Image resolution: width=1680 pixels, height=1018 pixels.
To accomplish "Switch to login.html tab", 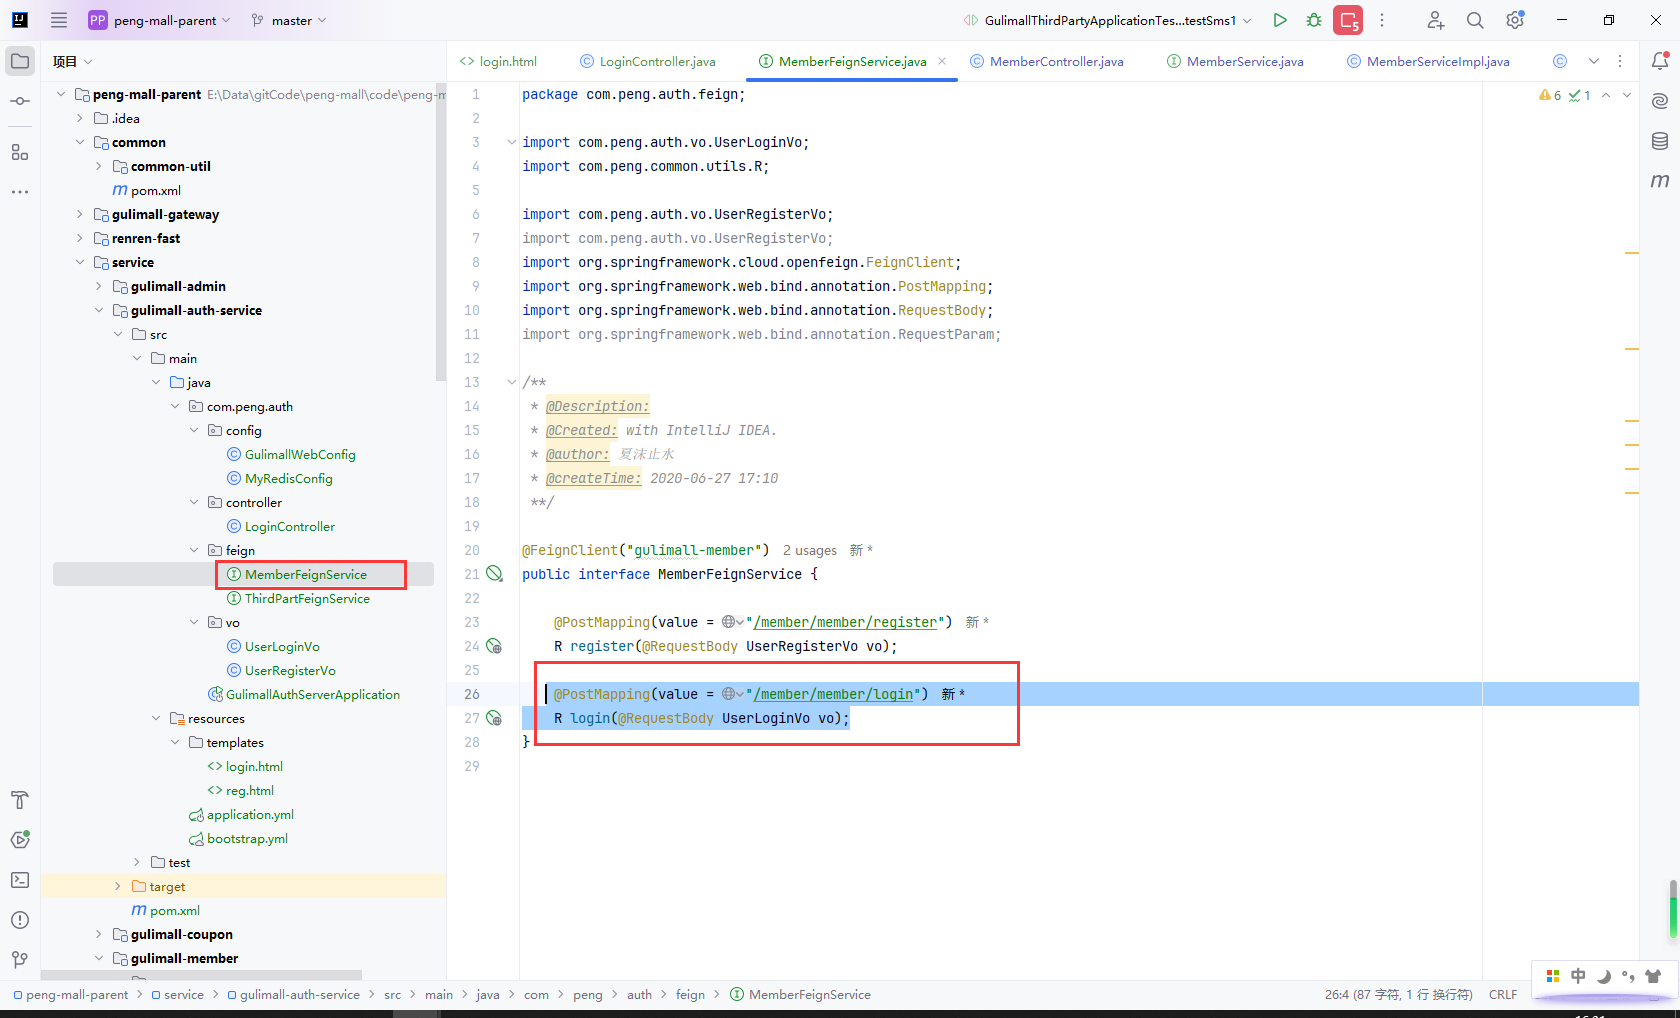I will coord(498,61).
